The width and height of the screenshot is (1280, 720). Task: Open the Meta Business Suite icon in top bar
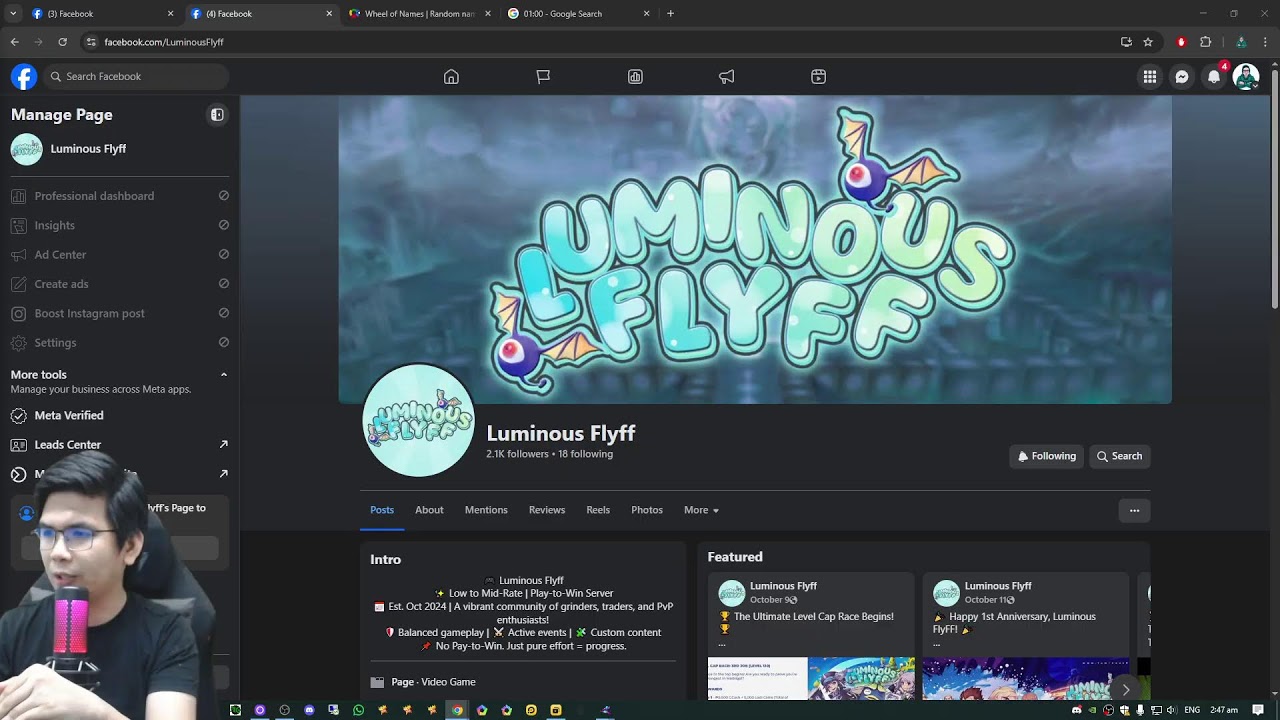(x=818, y=77)
